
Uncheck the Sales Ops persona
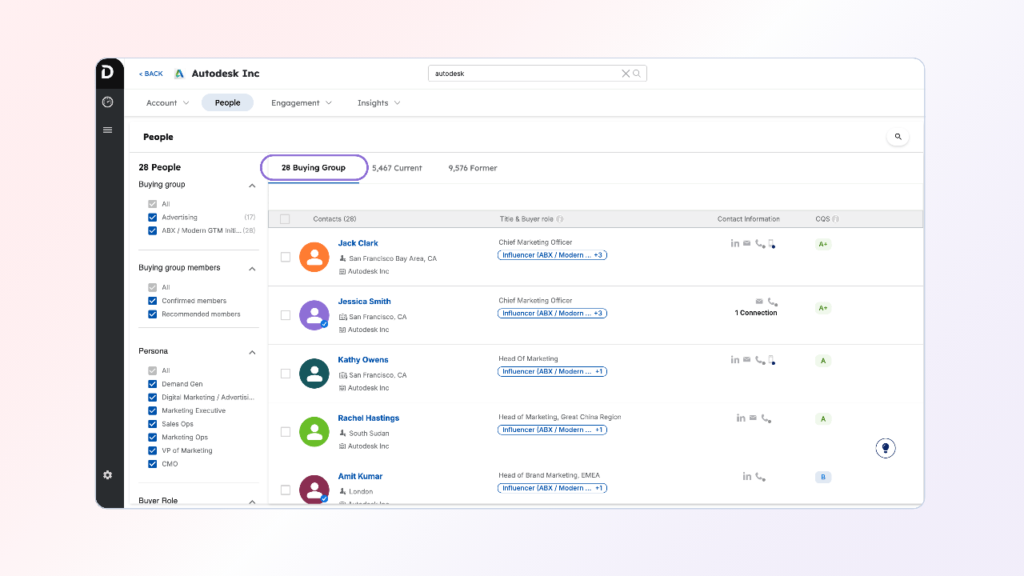pos(152,424)
